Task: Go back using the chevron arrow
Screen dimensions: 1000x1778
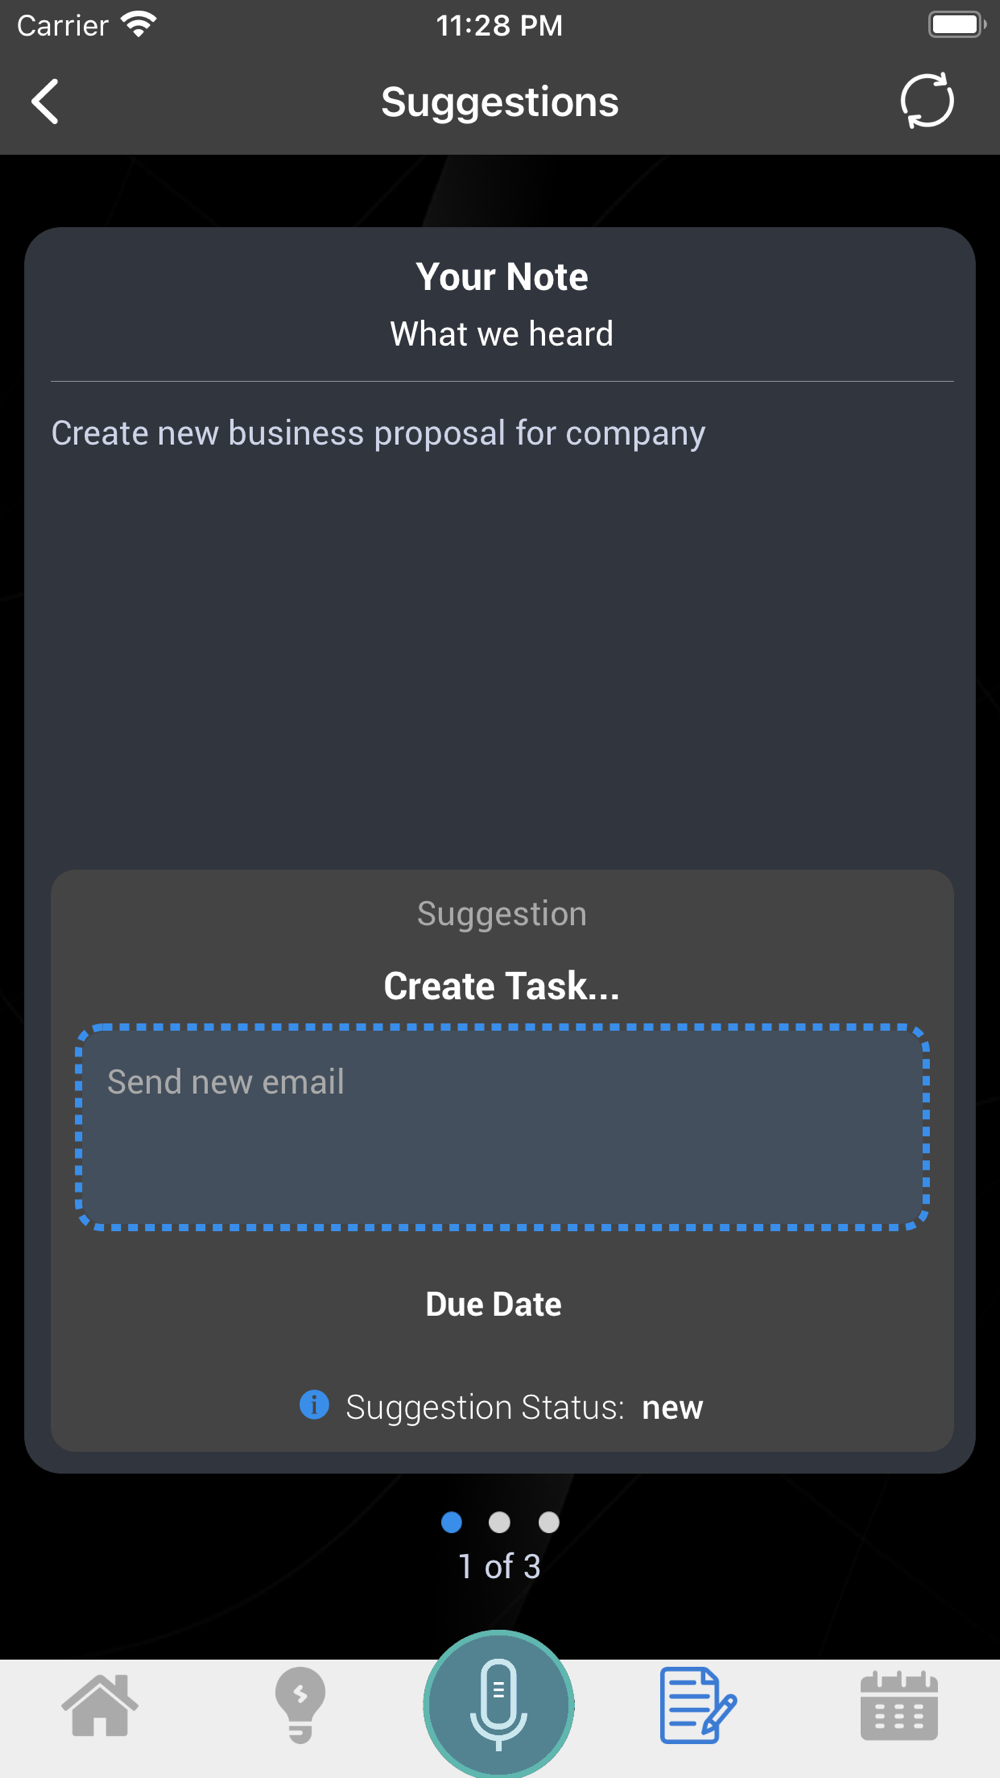Action: tap(45, 102)
